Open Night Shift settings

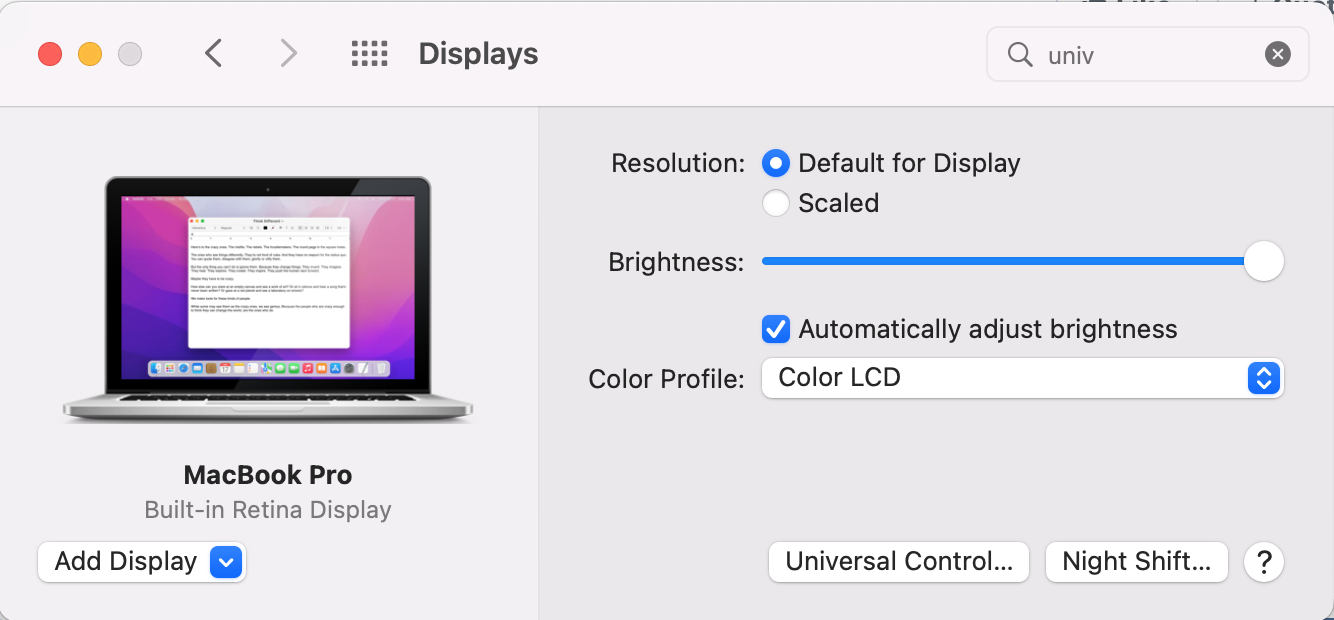coord(1136,562)
